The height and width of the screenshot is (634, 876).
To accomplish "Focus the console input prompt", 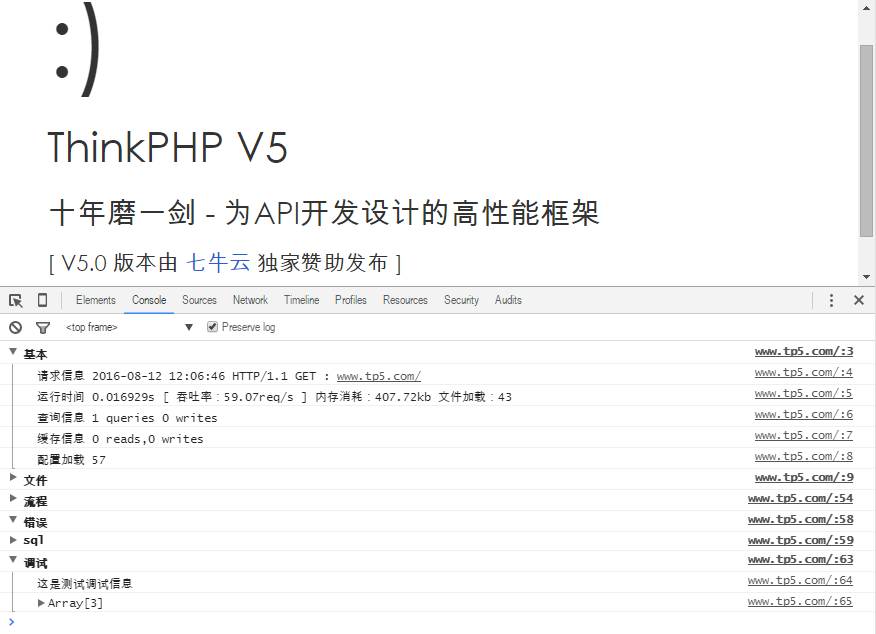I will [x=436, y=621].
